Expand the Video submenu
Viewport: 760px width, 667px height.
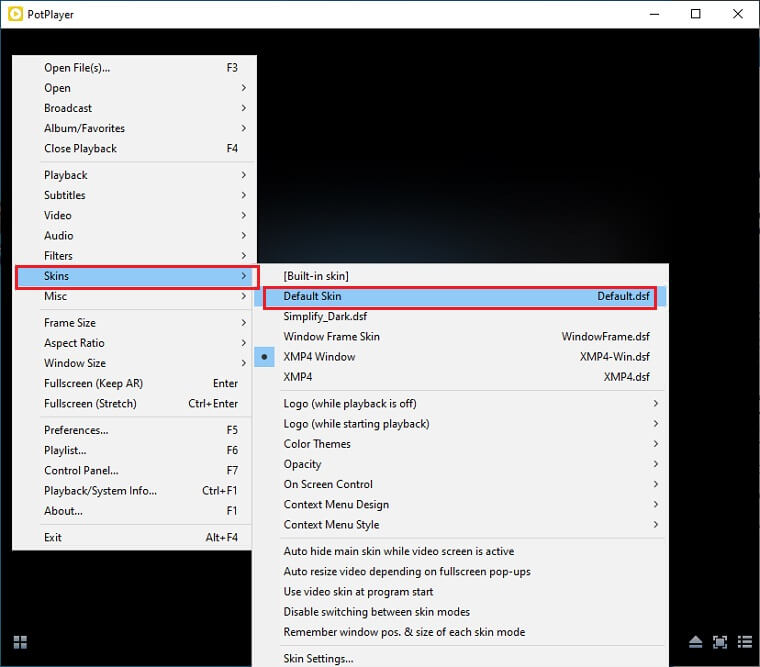pos(134,215)
